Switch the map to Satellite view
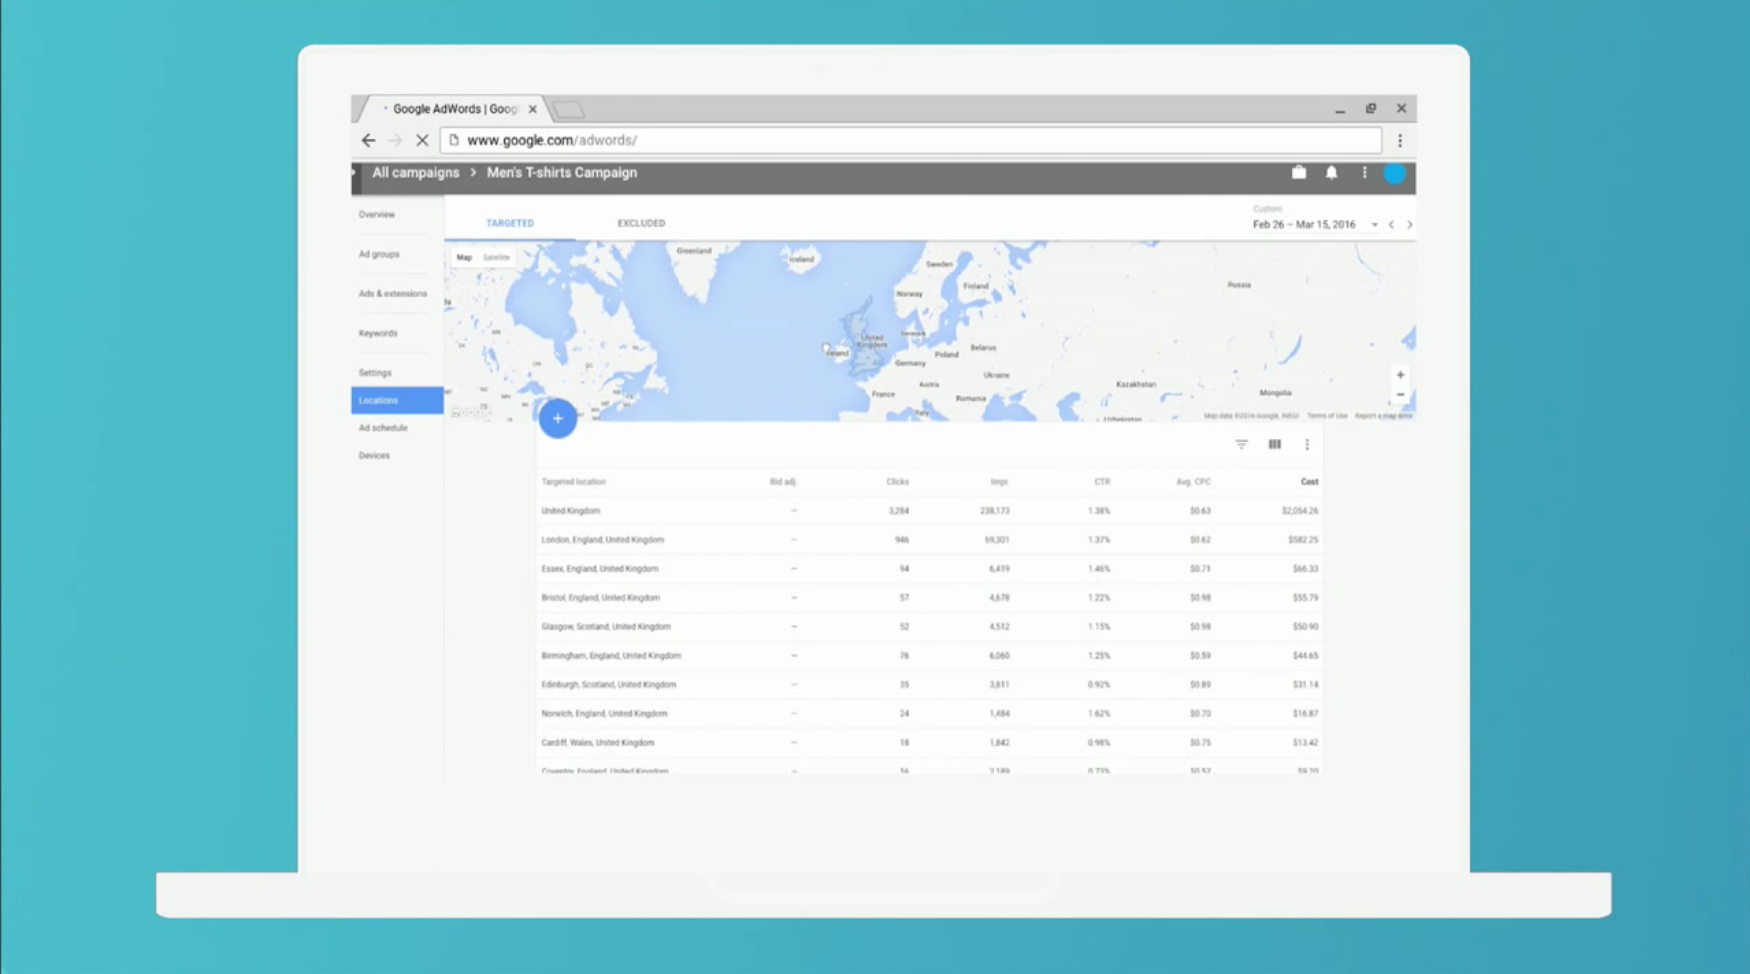The height and width of the screenshot is (974, 1750). click(496, 257)
